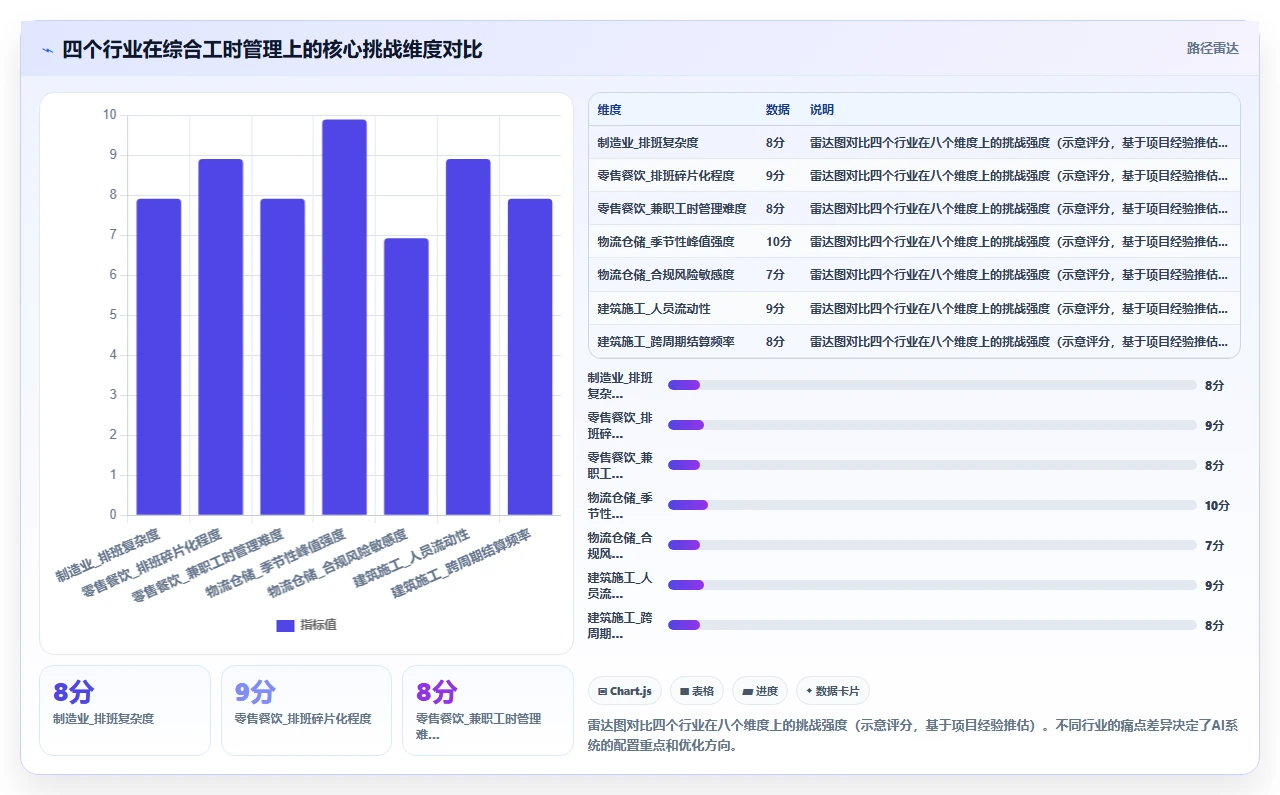Click the 零售餐饮_兼职 progress bar

coord(932,465)
